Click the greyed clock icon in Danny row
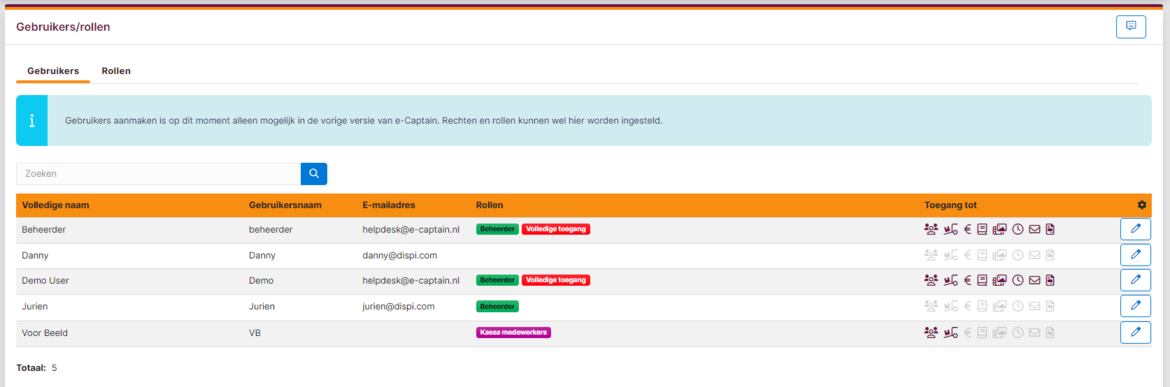Image resolution: width=1170 pixels, height=387 pixels. (x=1018, y=255)
